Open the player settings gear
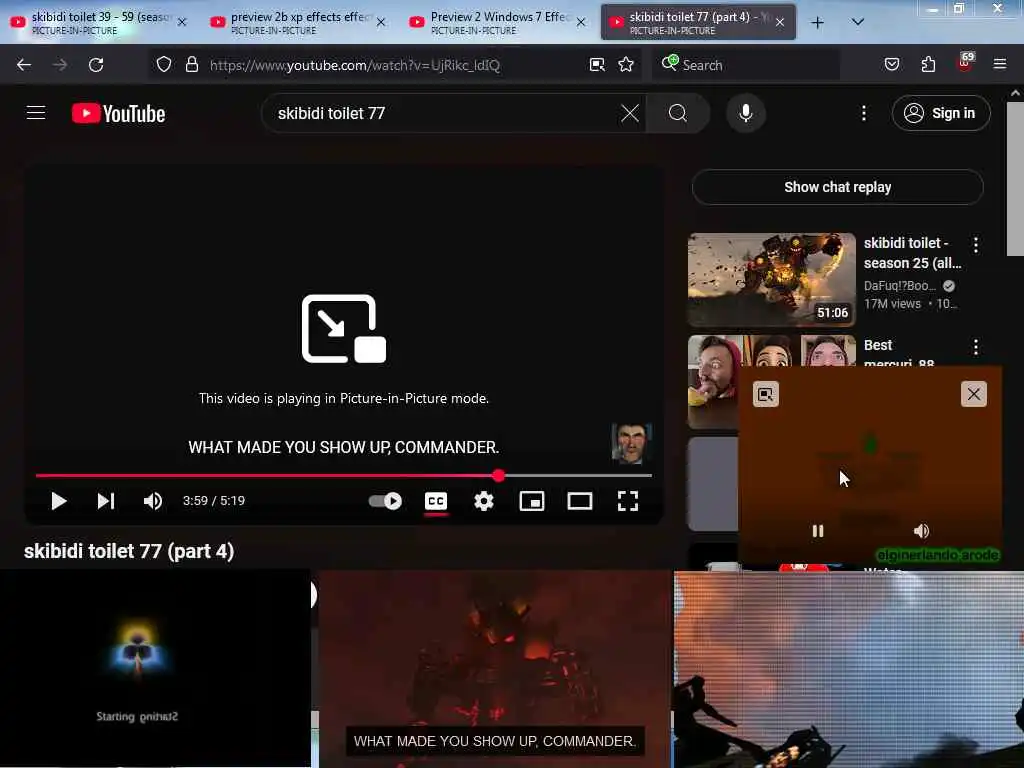Viewport: 1024px width, 768px height. [484, 501]
